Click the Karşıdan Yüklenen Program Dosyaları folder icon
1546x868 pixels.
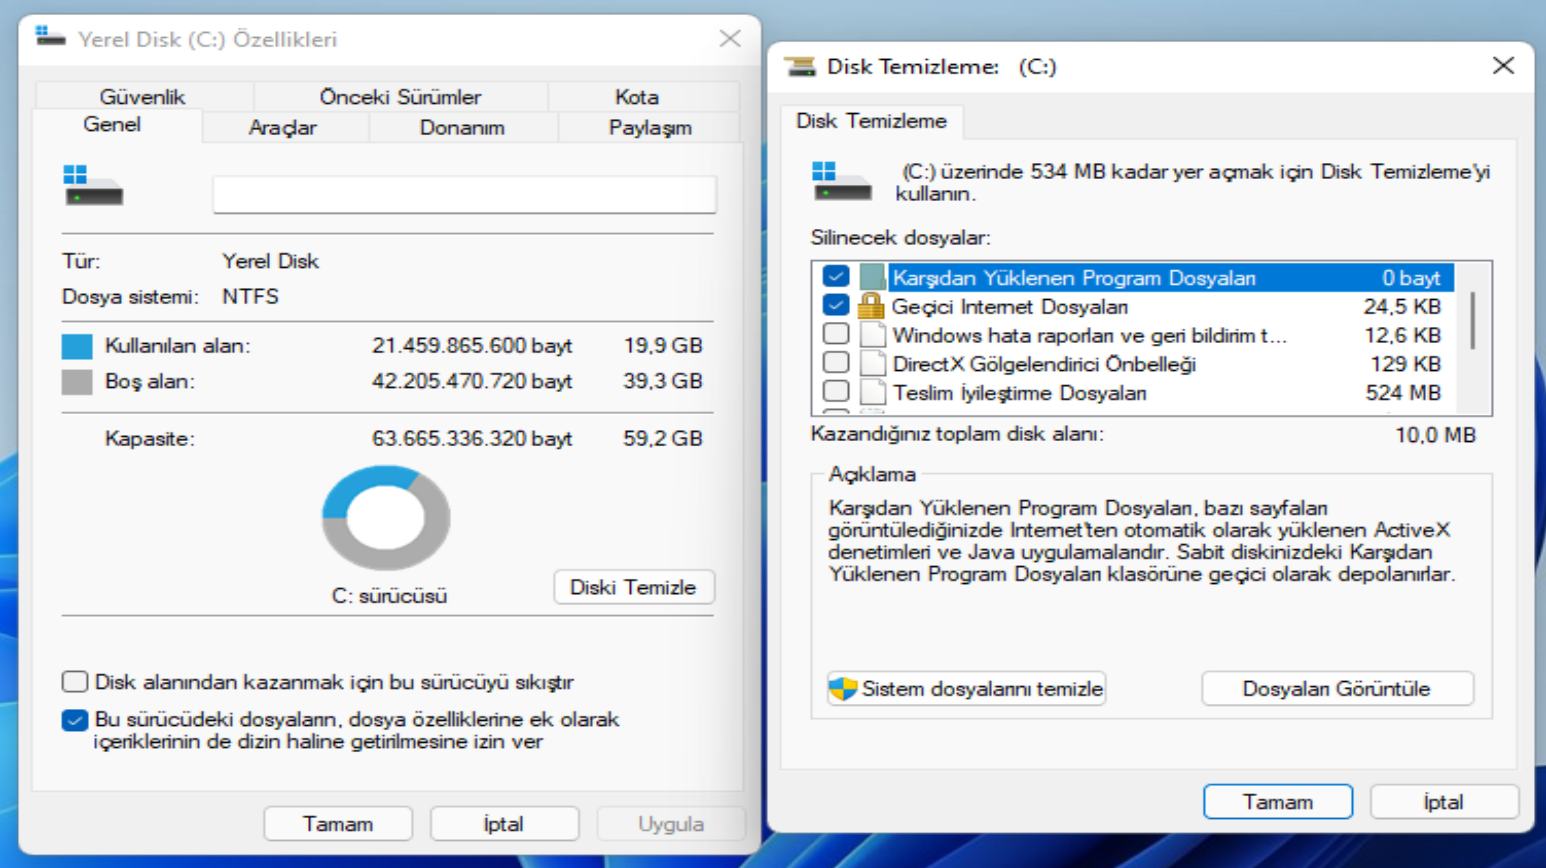(872, 277)
